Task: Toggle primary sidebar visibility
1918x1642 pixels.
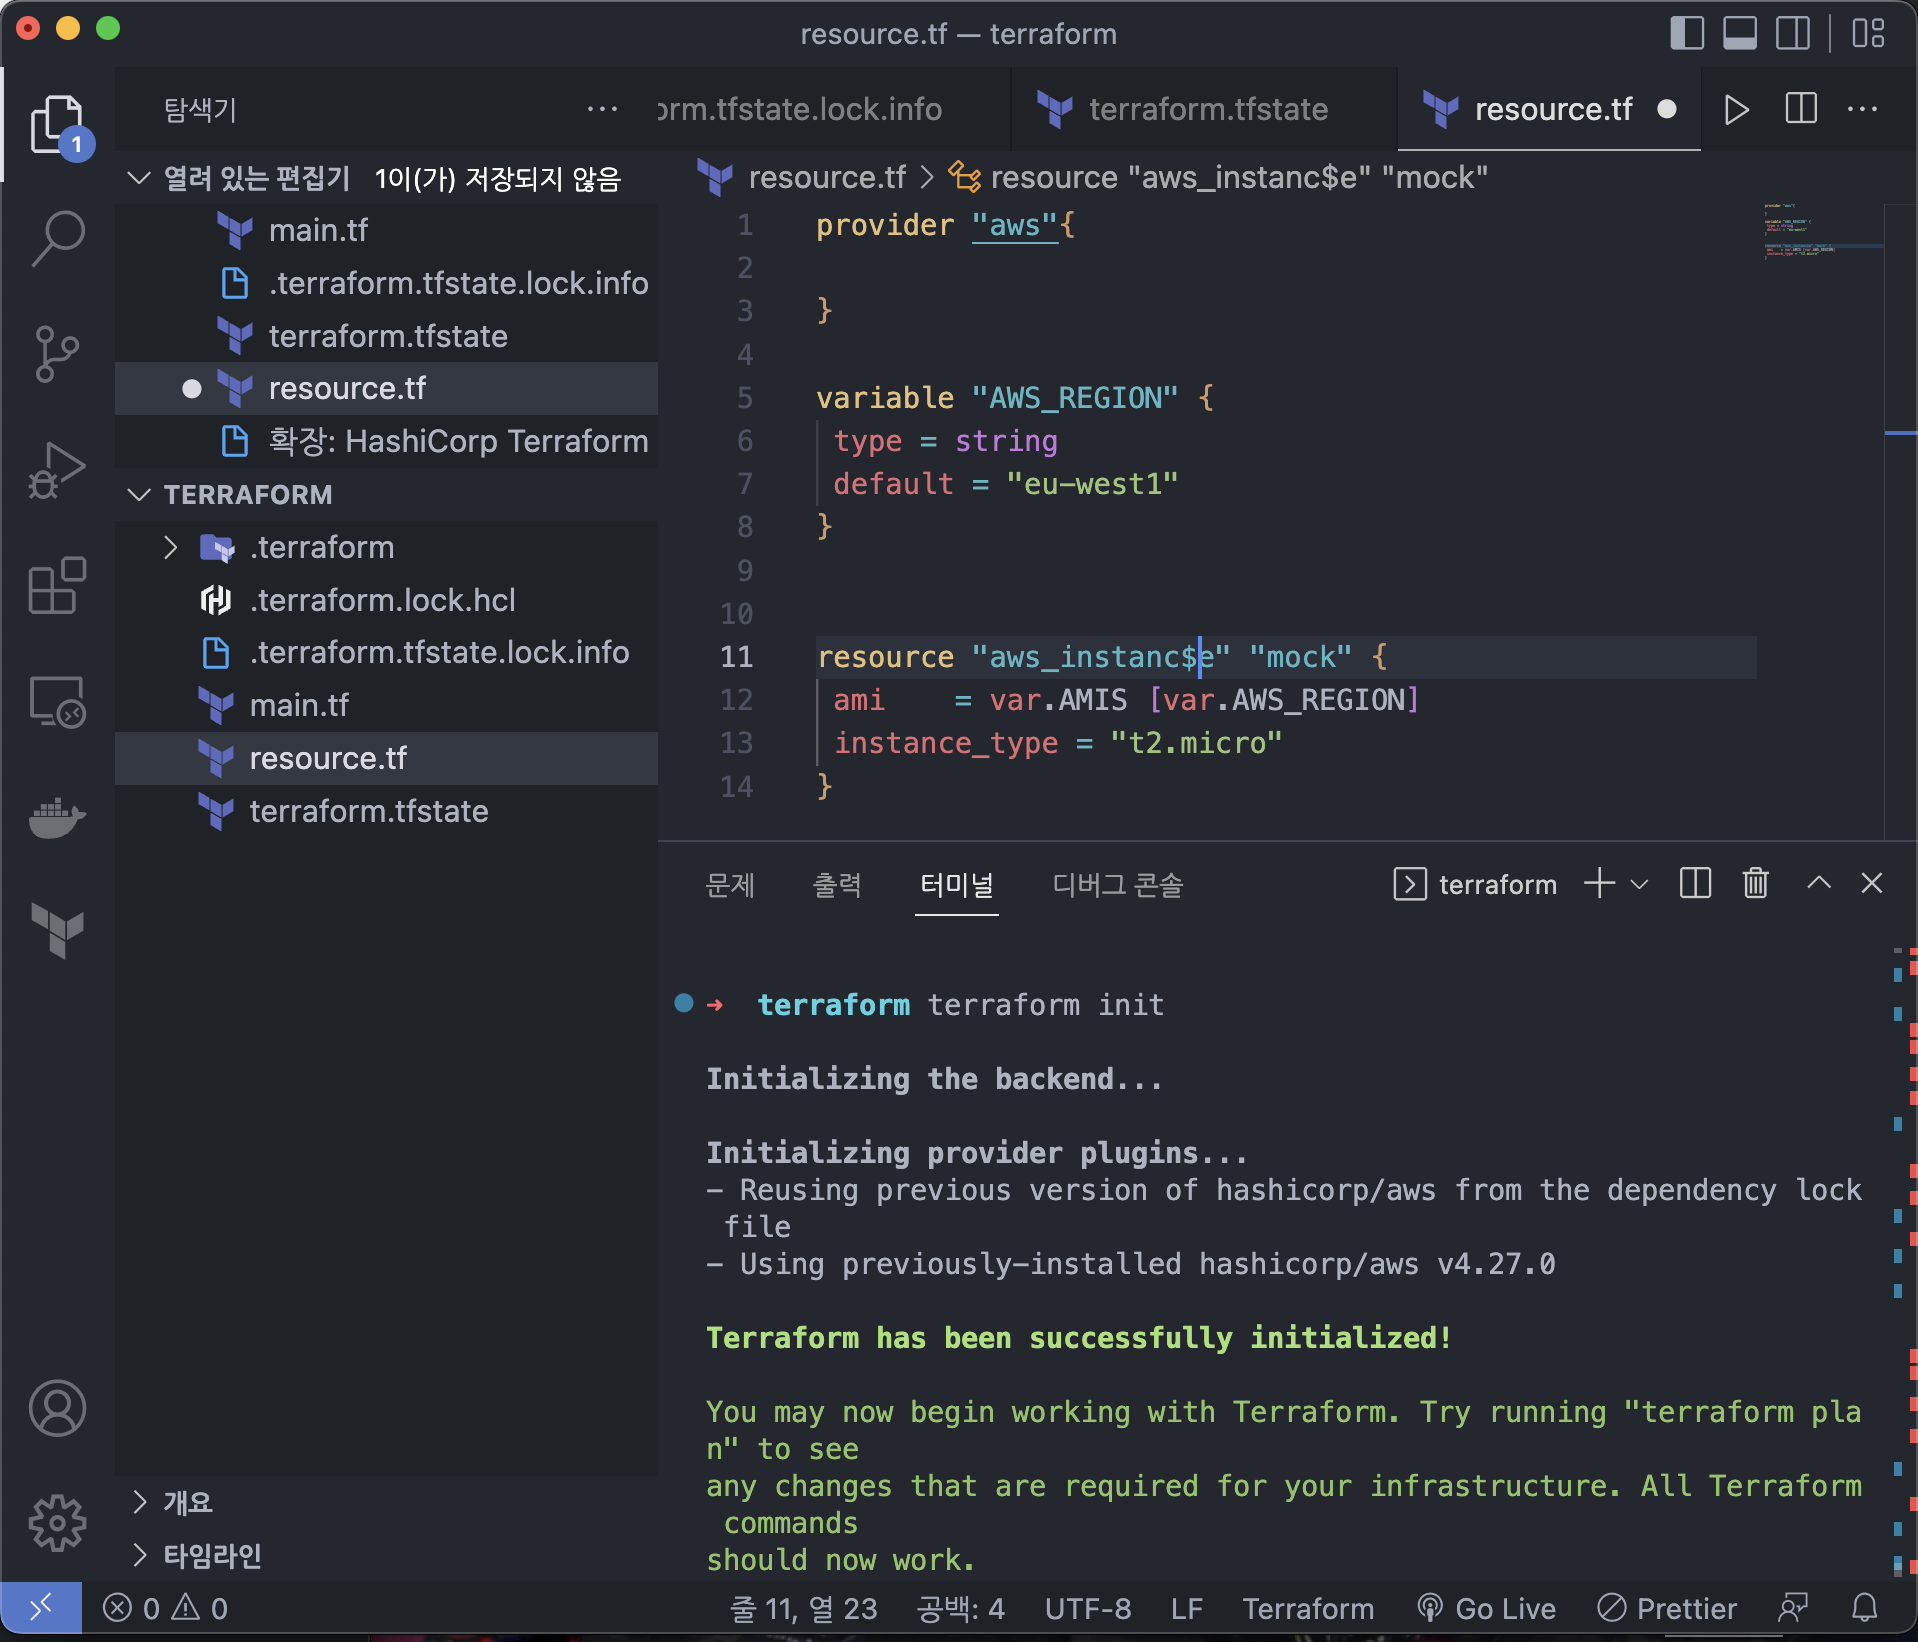Action: (1687, 33)
